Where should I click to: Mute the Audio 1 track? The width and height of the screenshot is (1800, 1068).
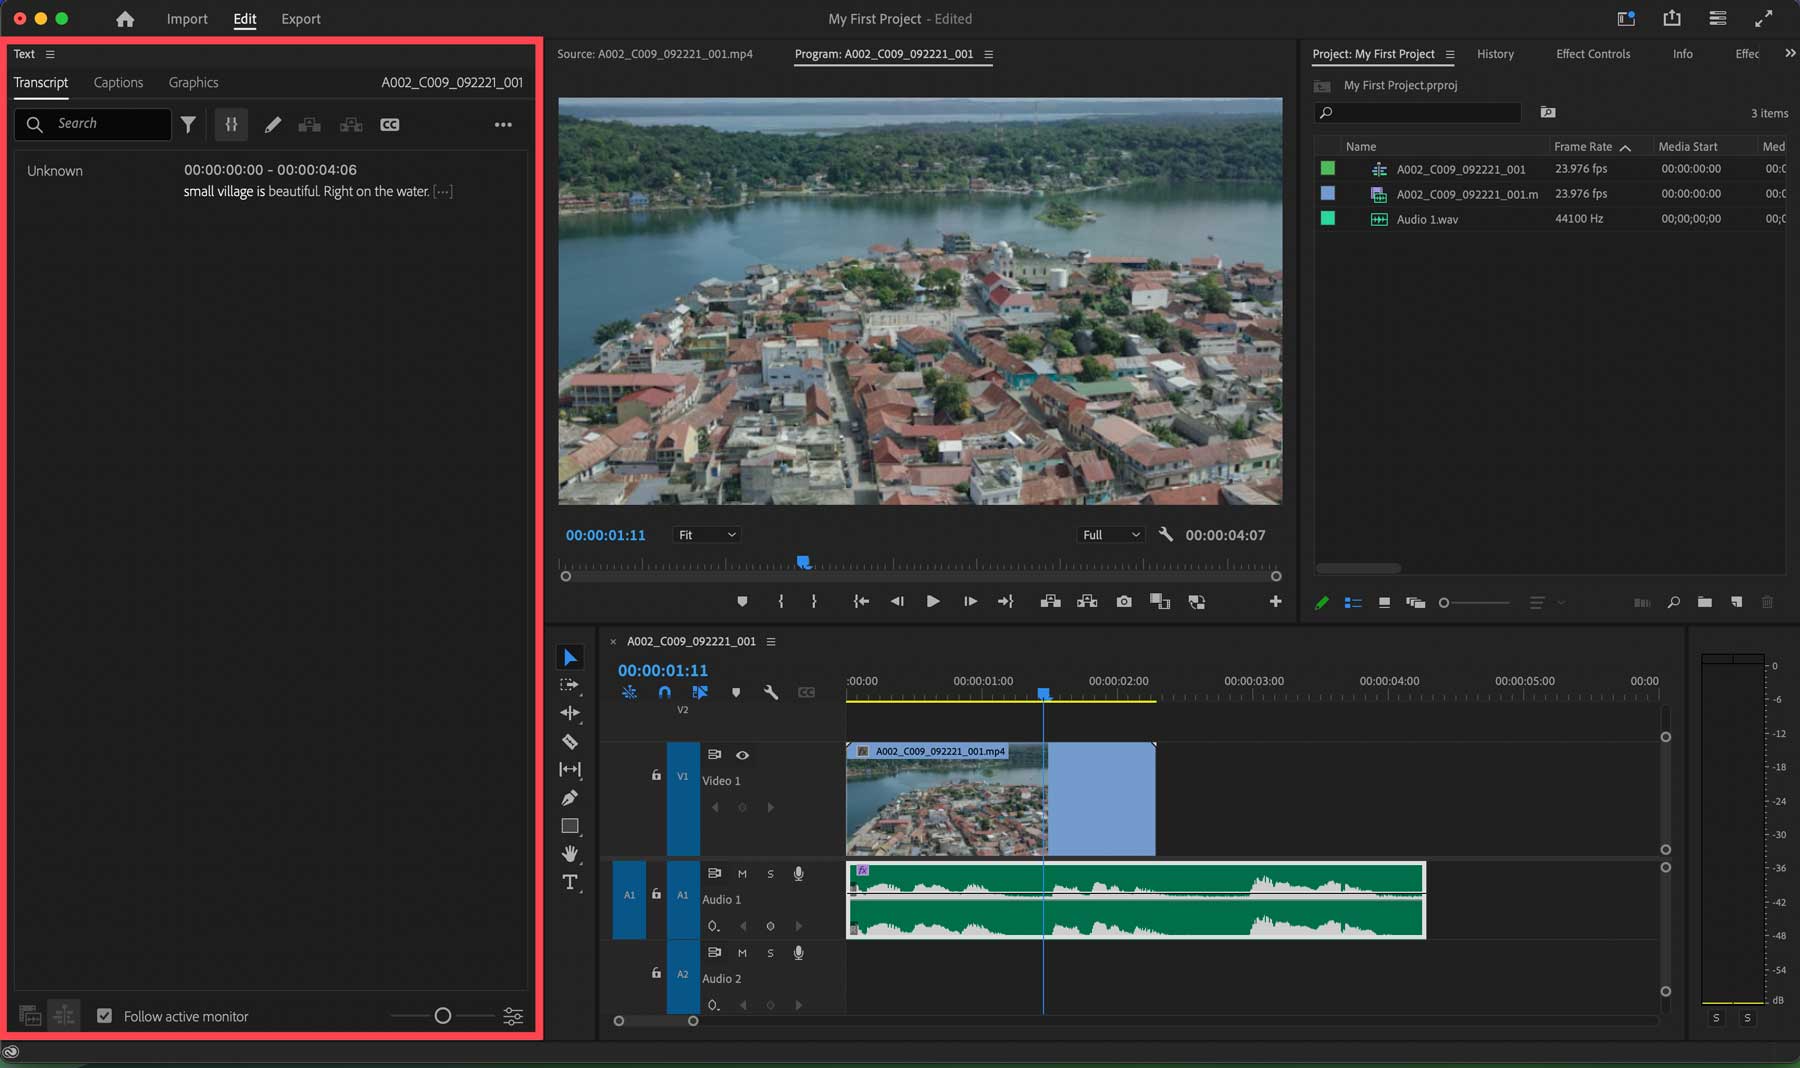click(x=742, y=873)
